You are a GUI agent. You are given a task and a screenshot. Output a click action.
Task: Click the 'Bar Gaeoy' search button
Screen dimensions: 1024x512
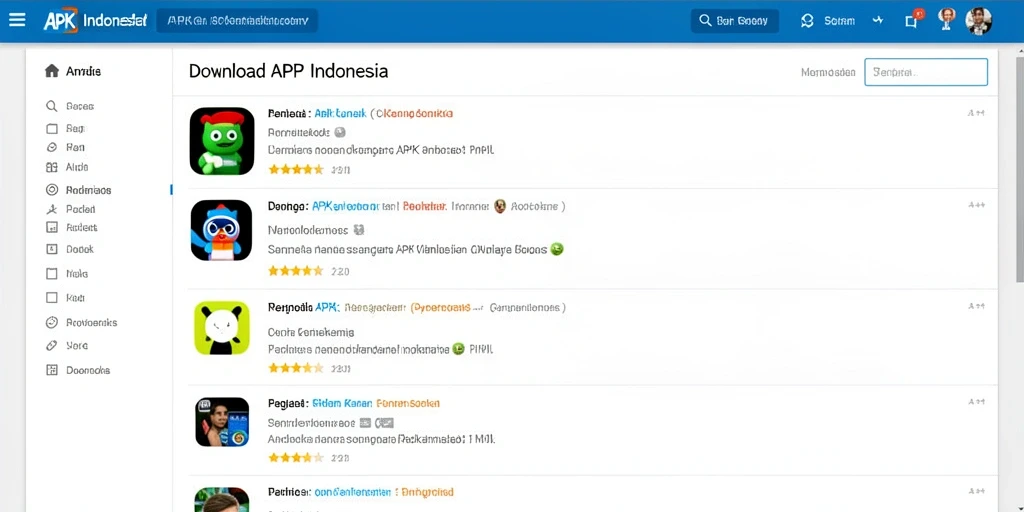click(735, 21)
